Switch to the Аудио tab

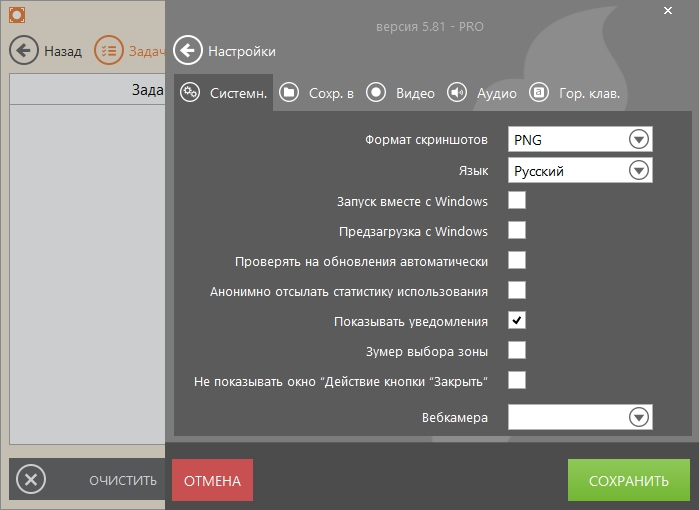click(x=482, y=93)
